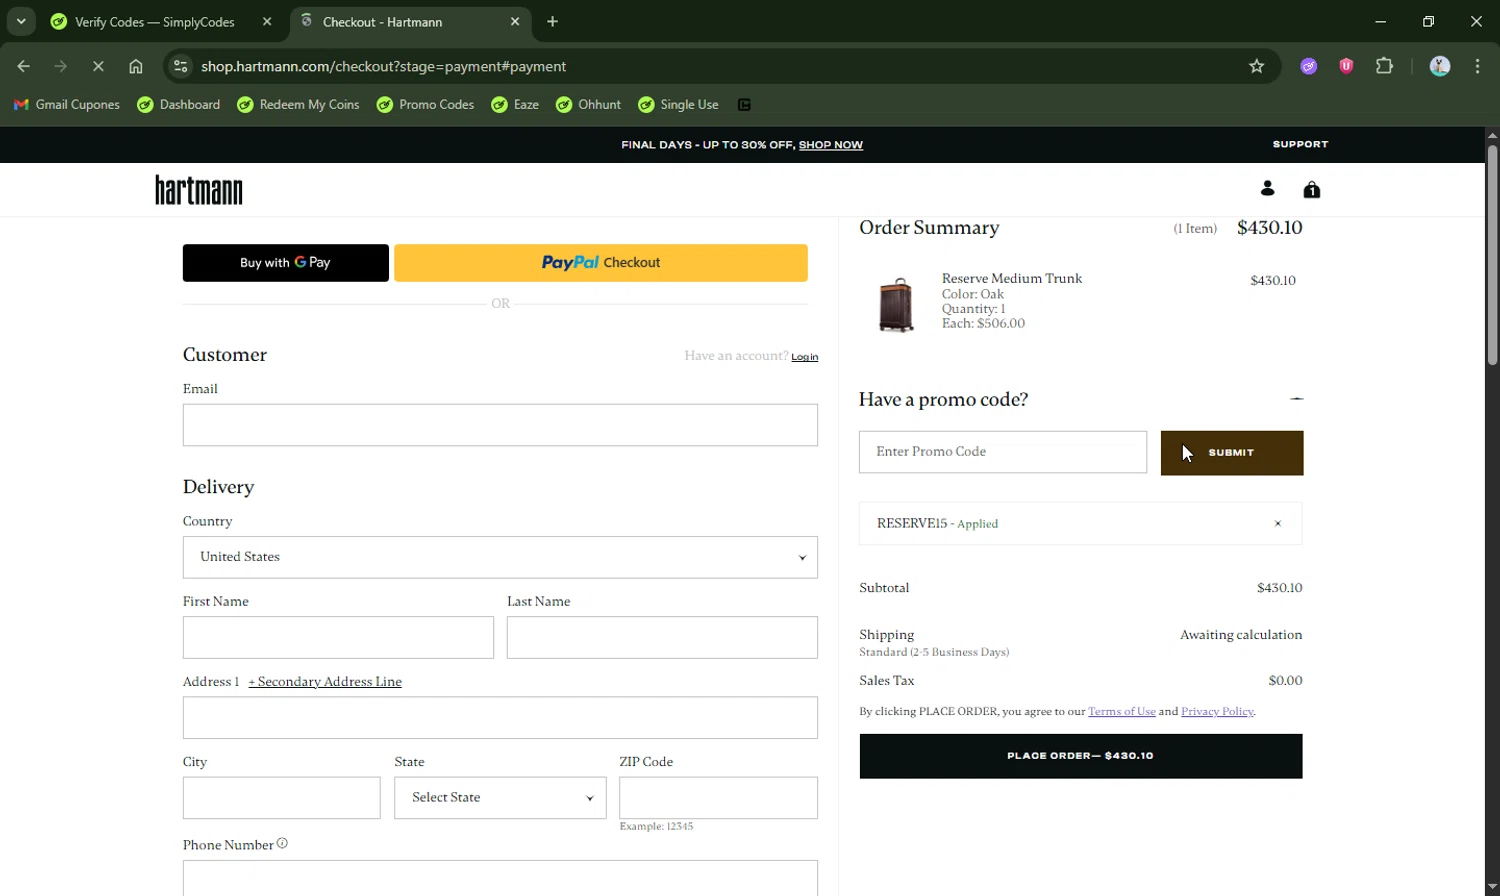Open the Chrome profile avatar
Screen dimensions: 1500x896
click(1440, 66)
